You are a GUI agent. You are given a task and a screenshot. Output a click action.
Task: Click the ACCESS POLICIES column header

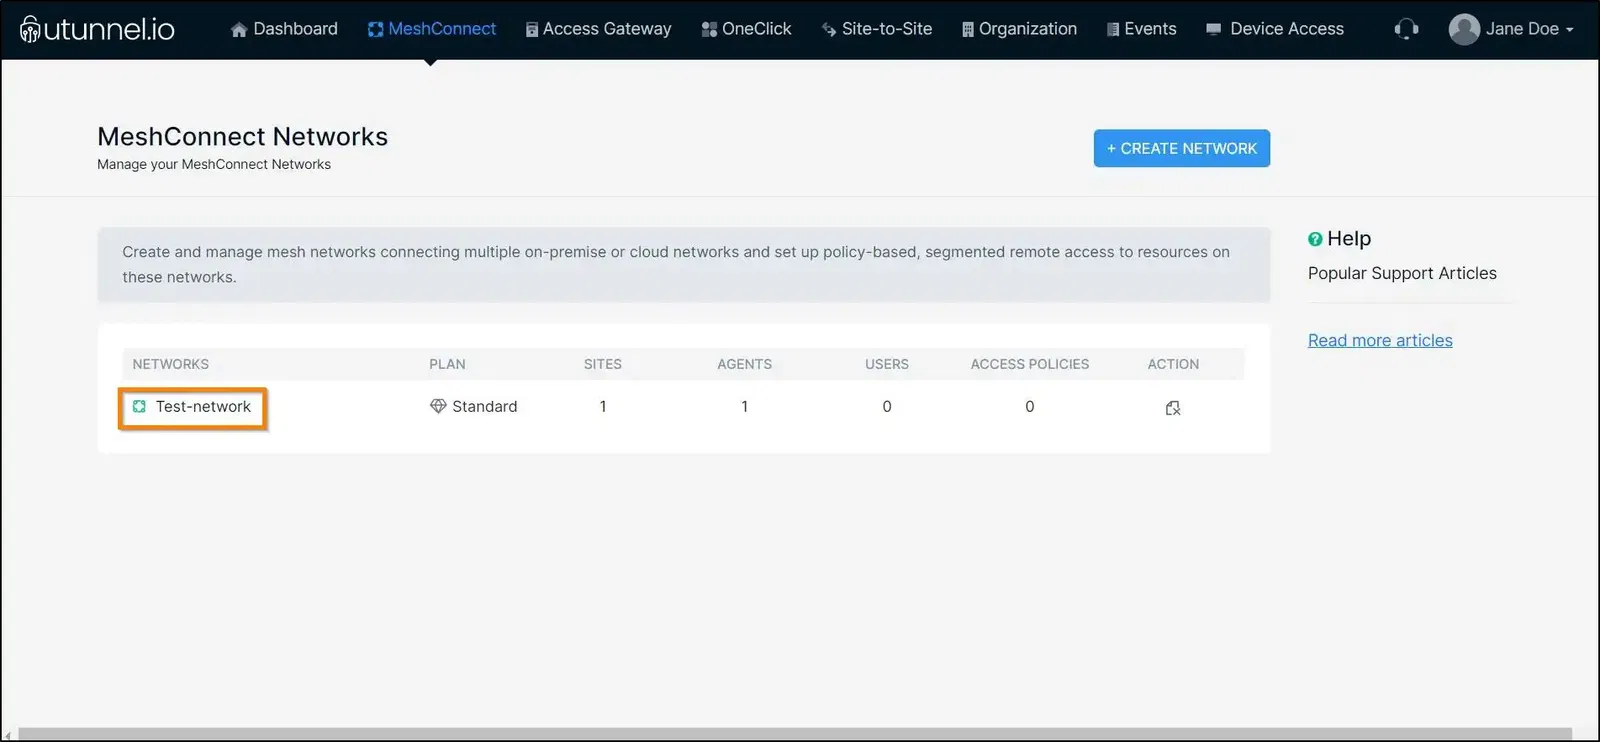(1030, 364)
